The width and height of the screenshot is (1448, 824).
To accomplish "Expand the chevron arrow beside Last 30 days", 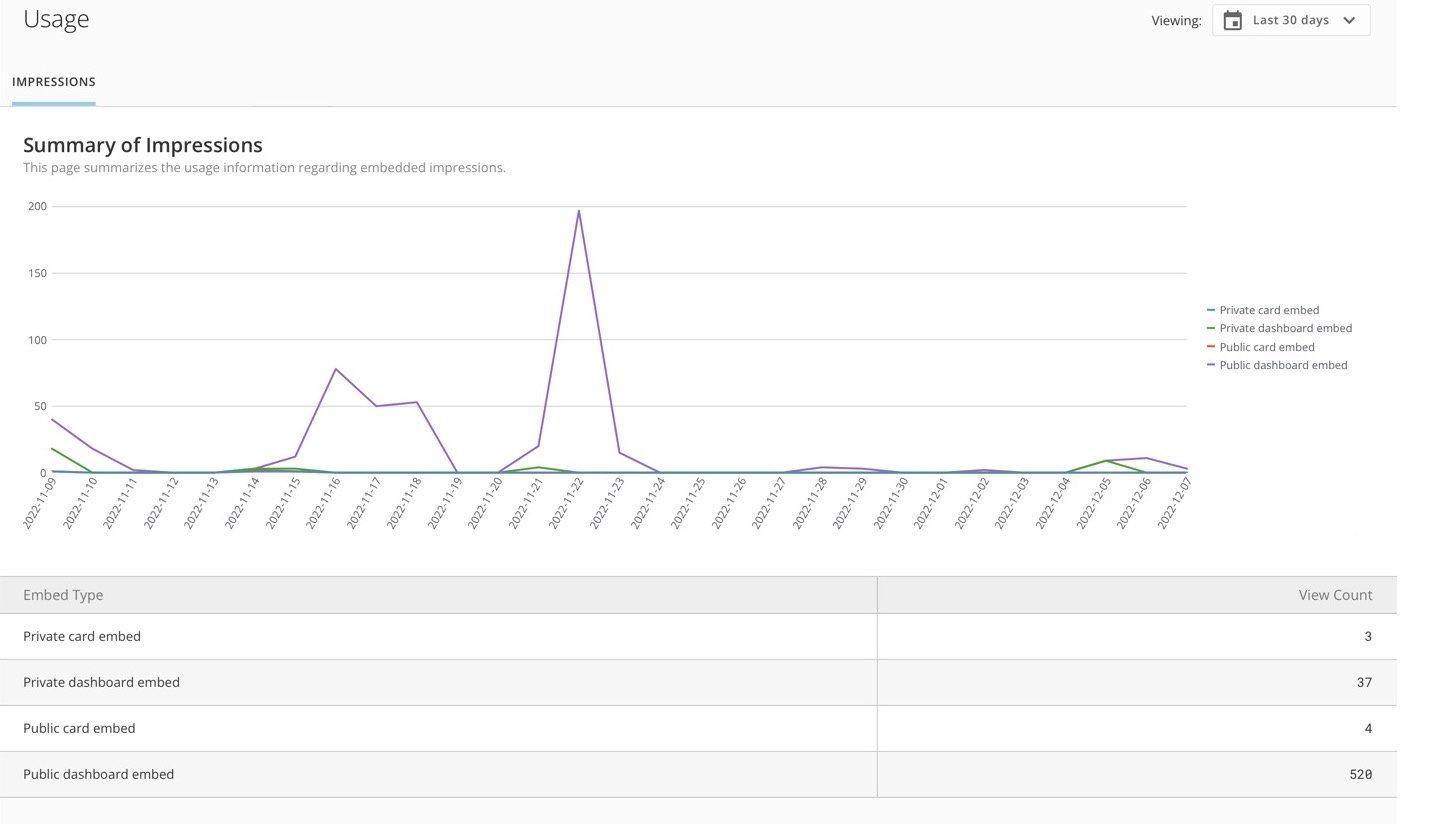I will [1349, 20].
